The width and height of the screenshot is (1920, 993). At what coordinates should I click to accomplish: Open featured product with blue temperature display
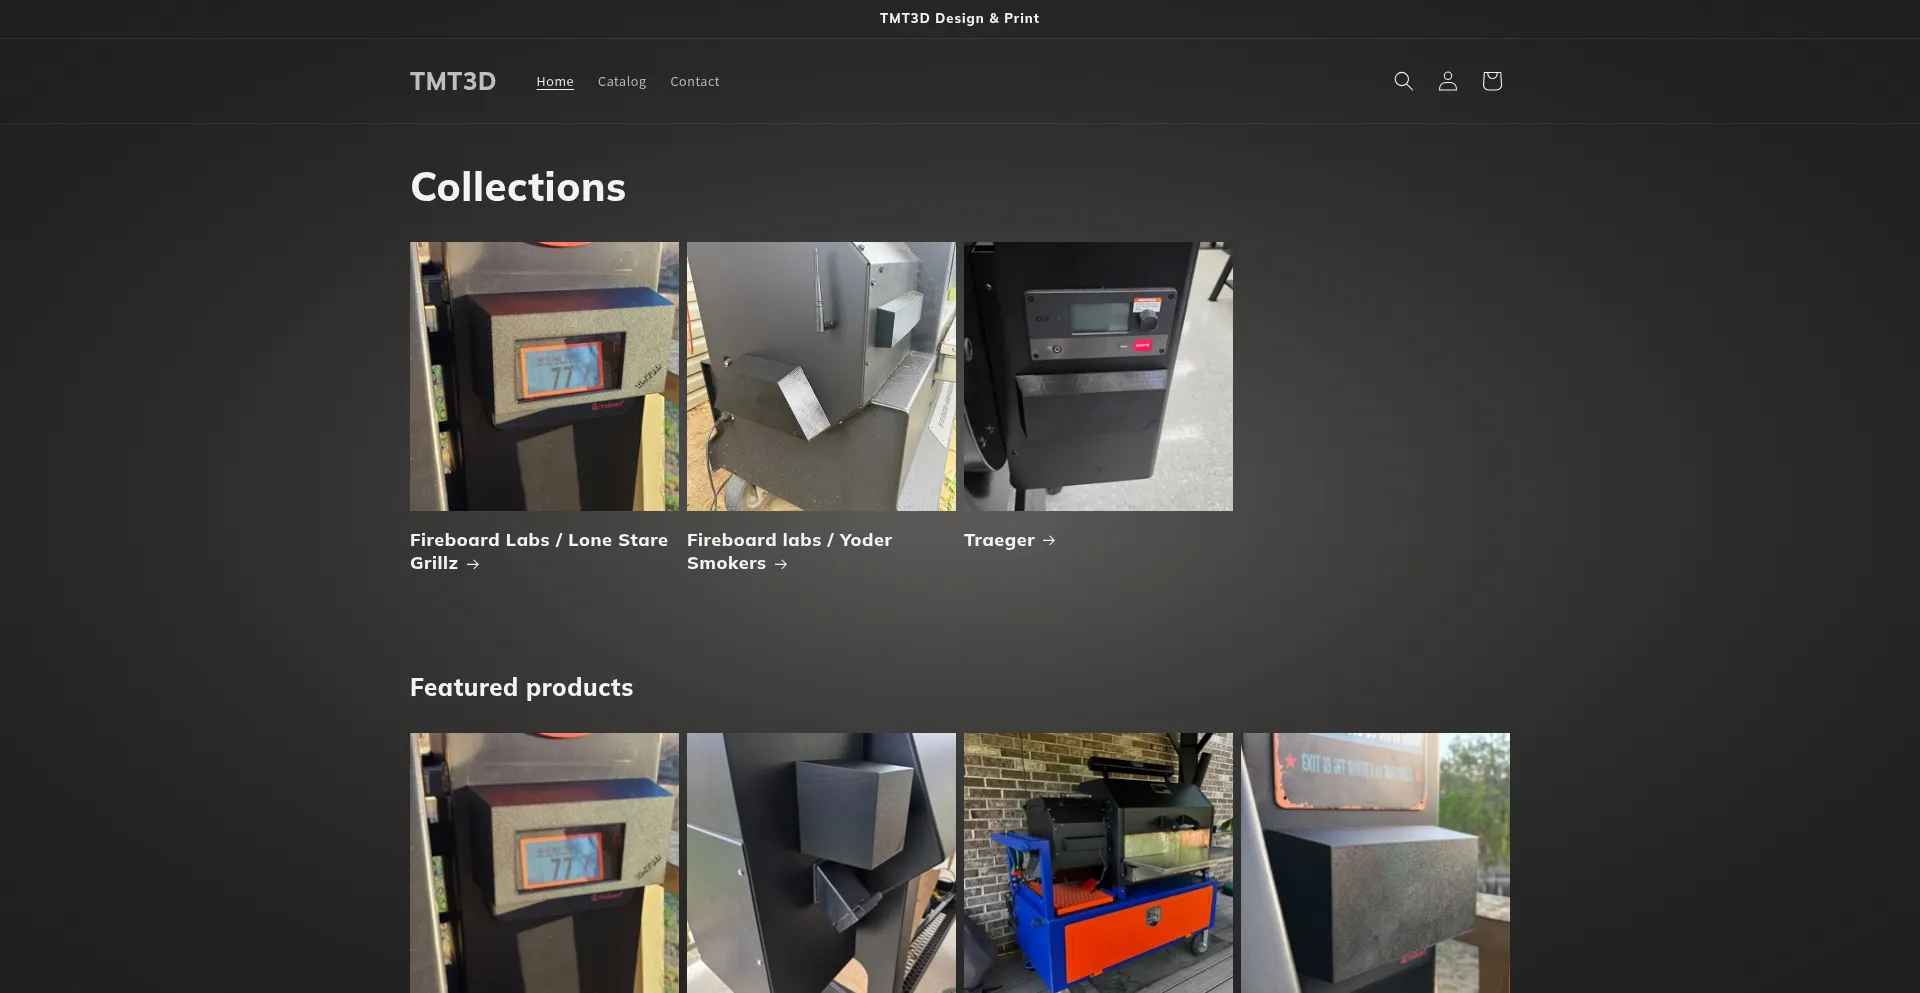[544, 863]
